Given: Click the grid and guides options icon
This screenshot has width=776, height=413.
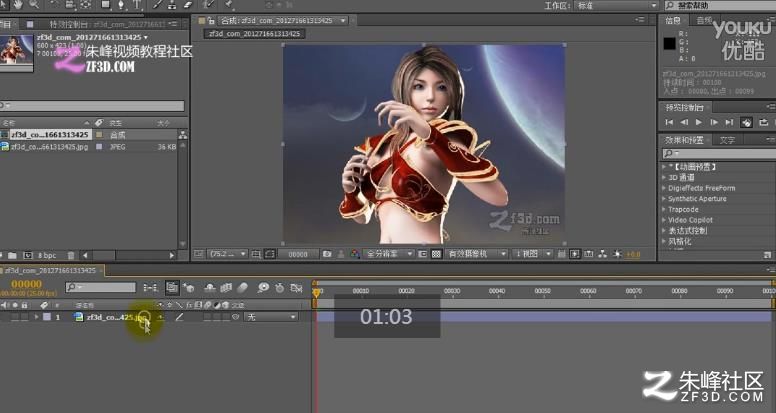Looking at the screenshot, I should coord(256,254).
